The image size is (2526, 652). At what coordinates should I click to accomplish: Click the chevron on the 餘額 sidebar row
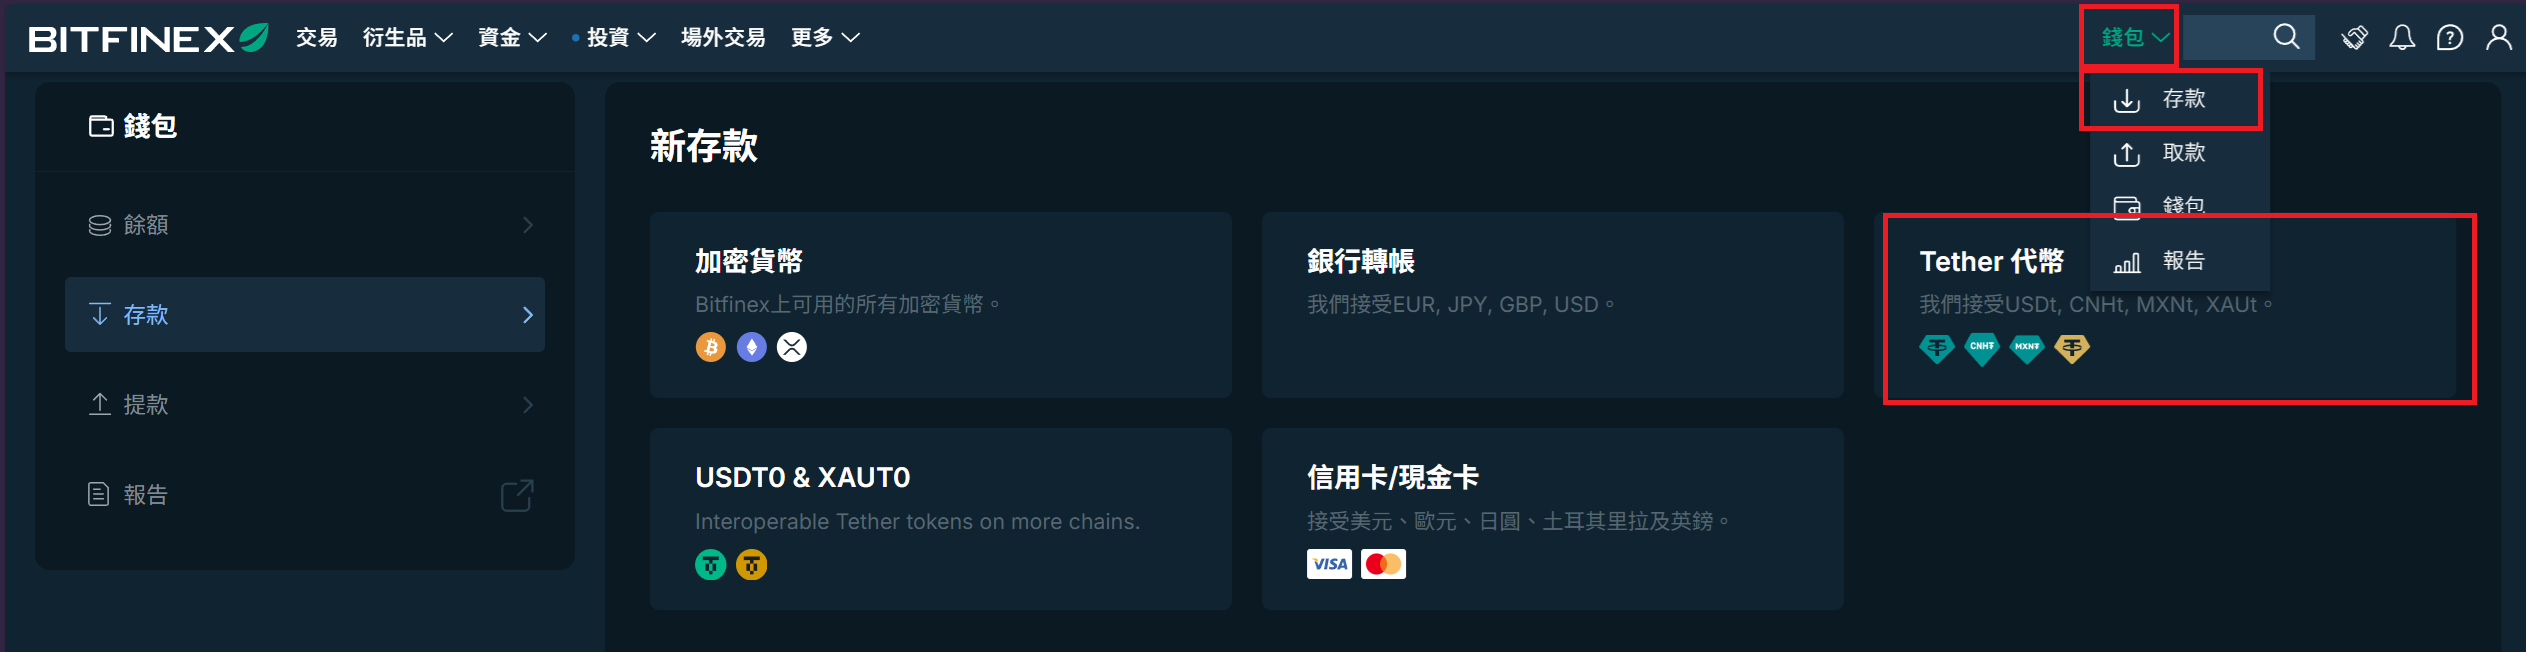coord(528,225)
